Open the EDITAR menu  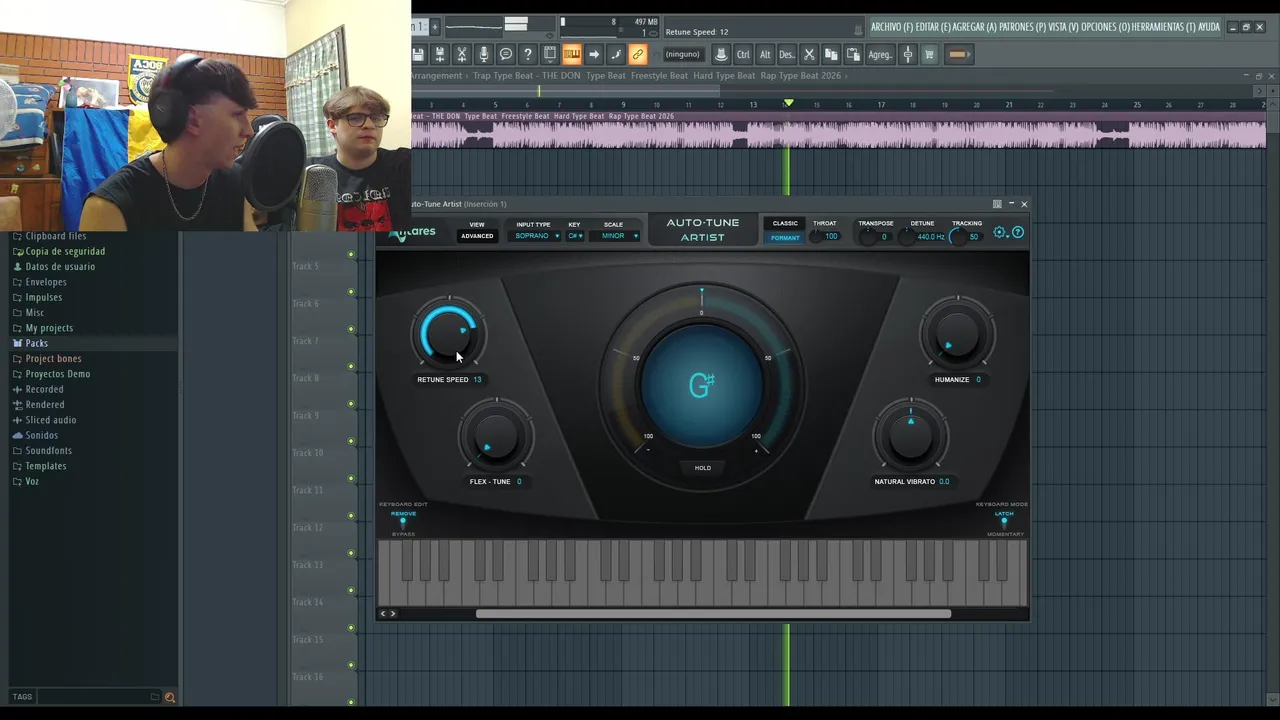click(x=933, y=27)
